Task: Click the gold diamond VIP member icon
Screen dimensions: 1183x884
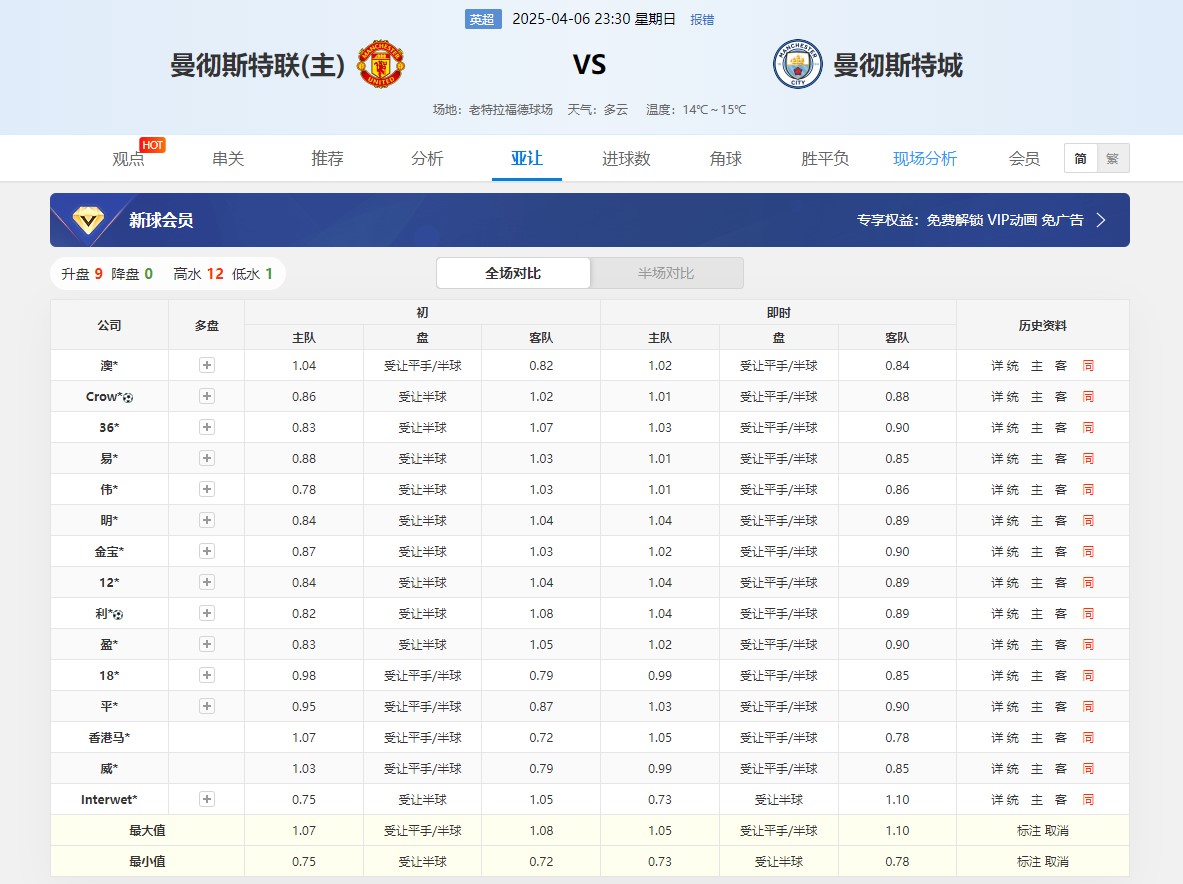Action: 89,220
